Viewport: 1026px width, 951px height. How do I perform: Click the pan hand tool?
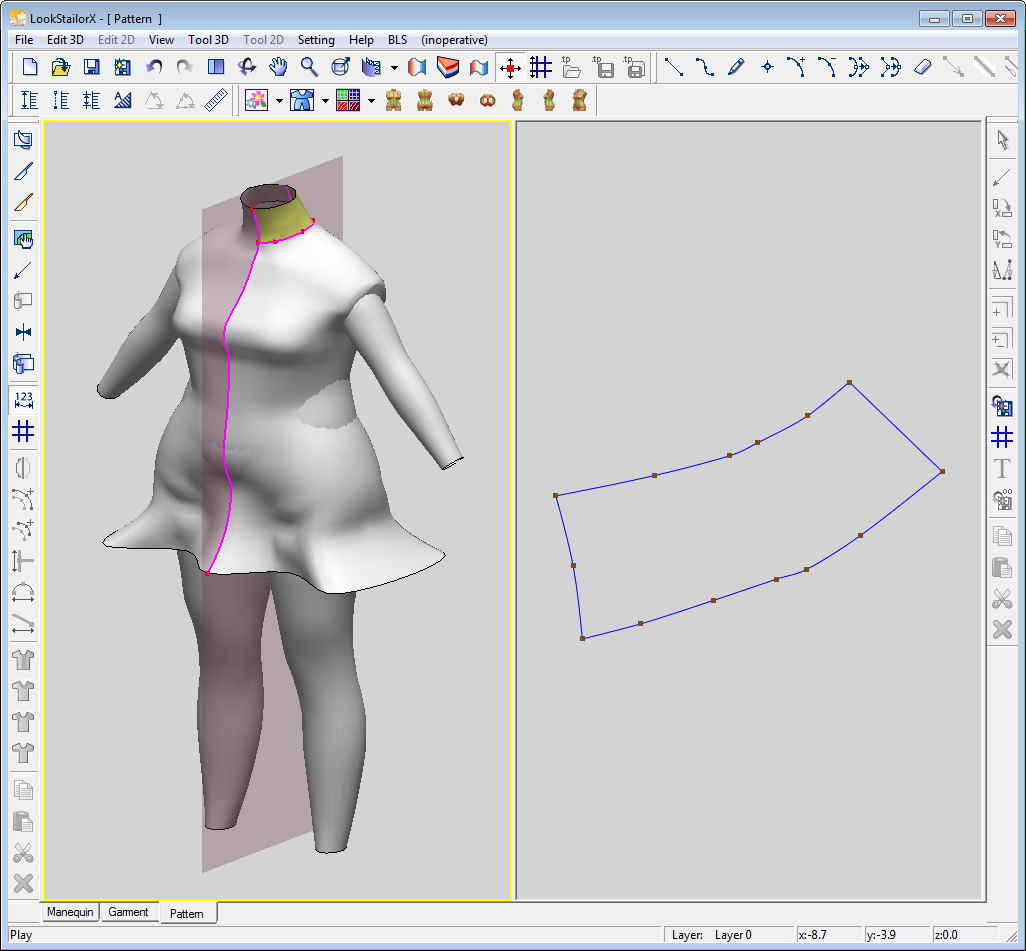pyautogui.click(x=278, y=67)
